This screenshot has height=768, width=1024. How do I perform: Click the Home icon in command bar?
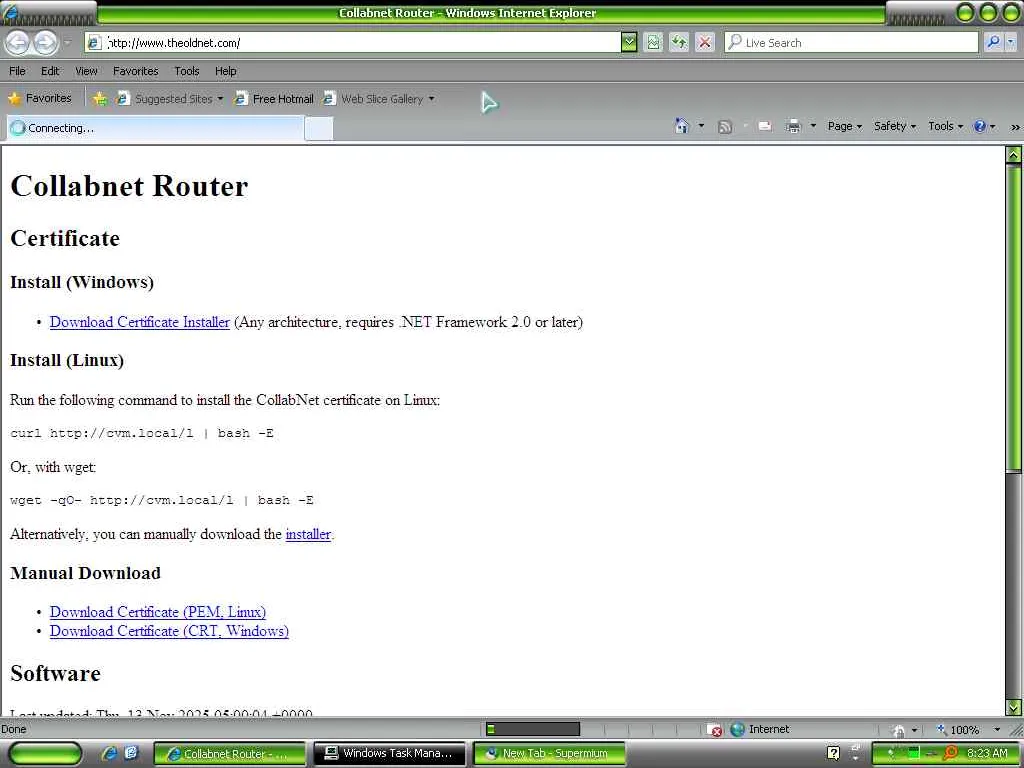[682, 125]
